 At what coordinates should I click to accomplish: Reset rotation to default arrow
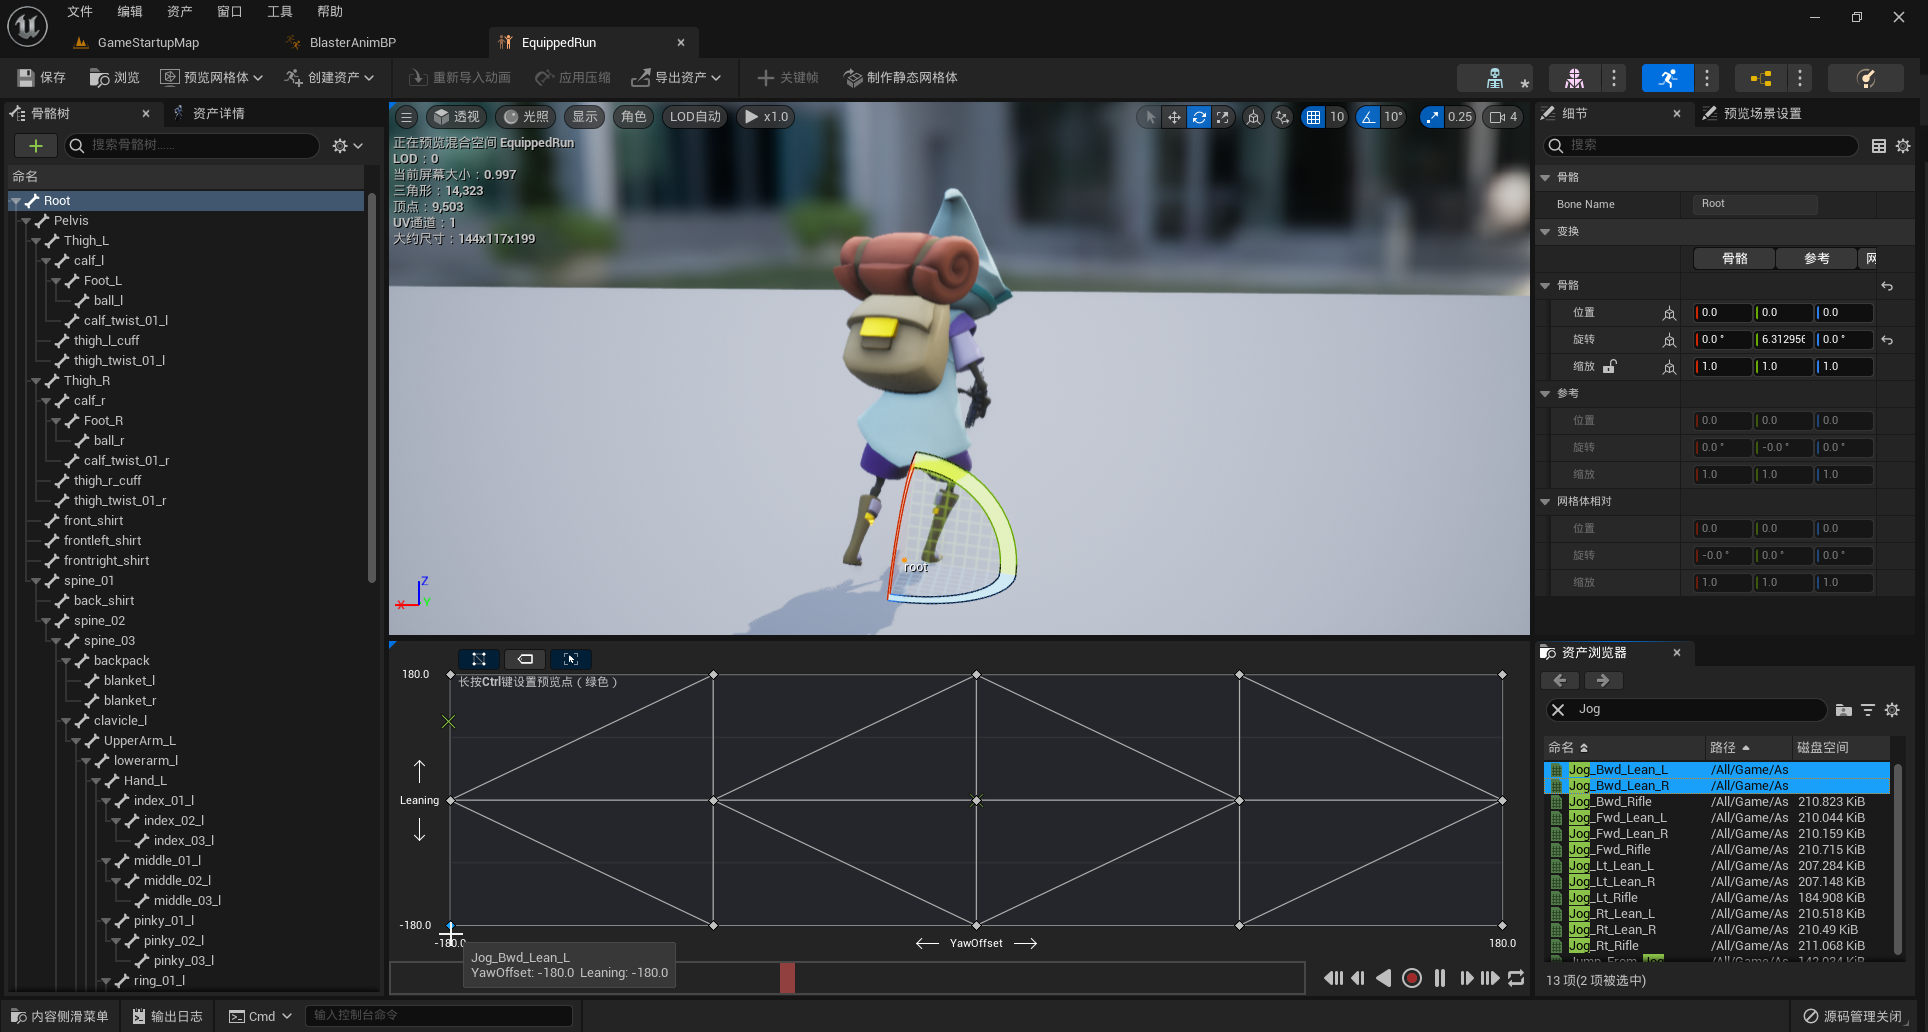(x=1887, y=340)
